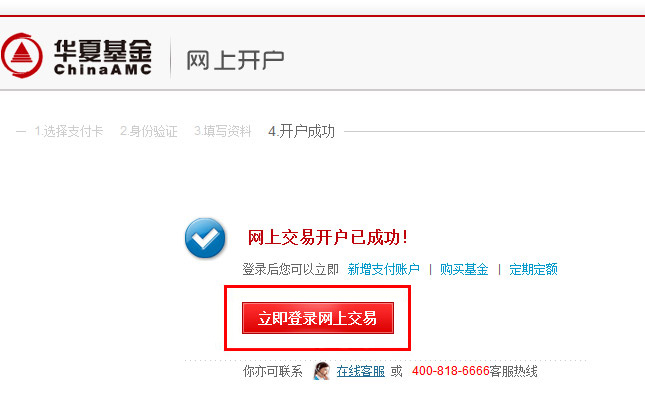Click the 网上交易开户已成功! heading
The image size is (645, 405).
[x=327, y=237]
